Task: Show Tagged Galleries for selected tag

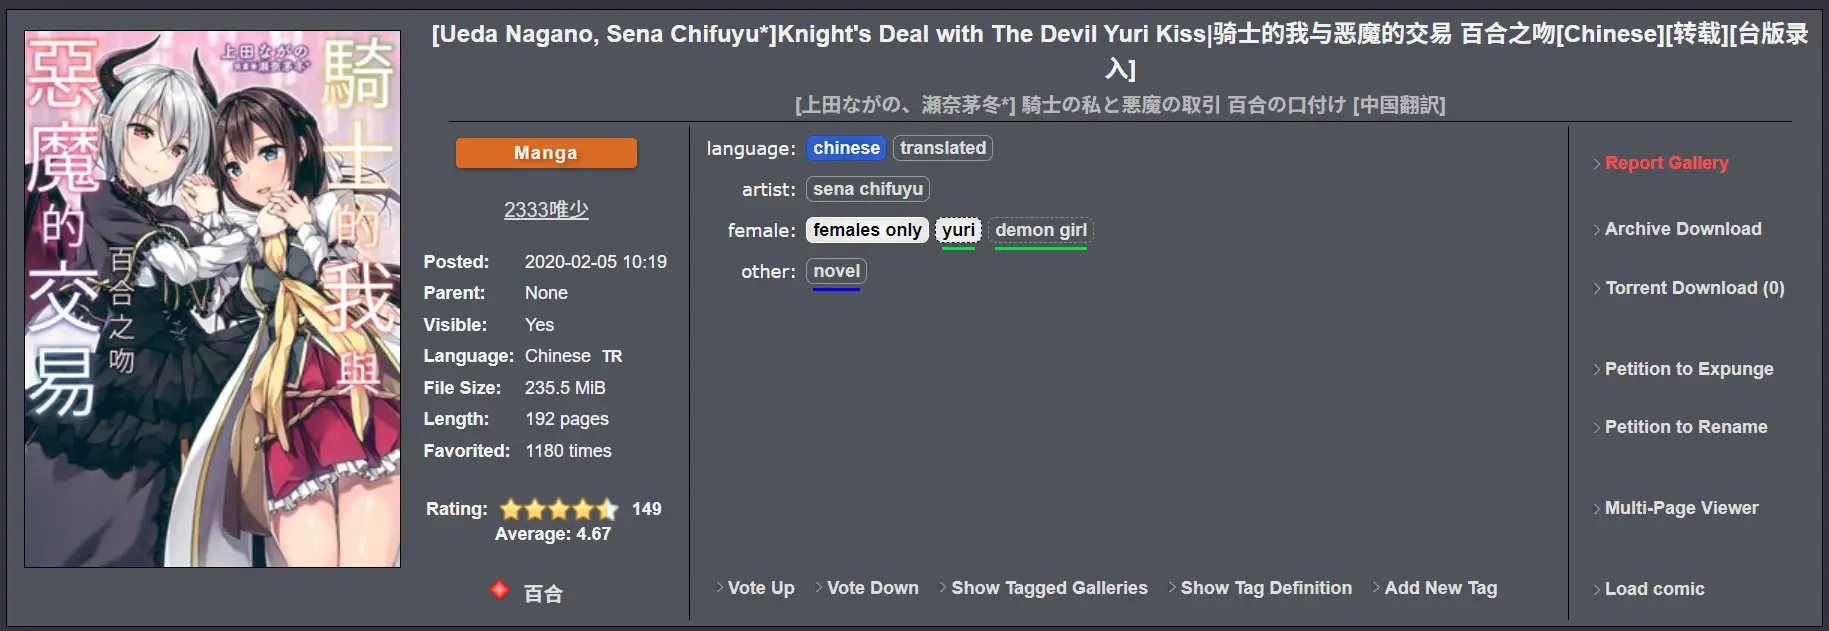Action: 1049,588
